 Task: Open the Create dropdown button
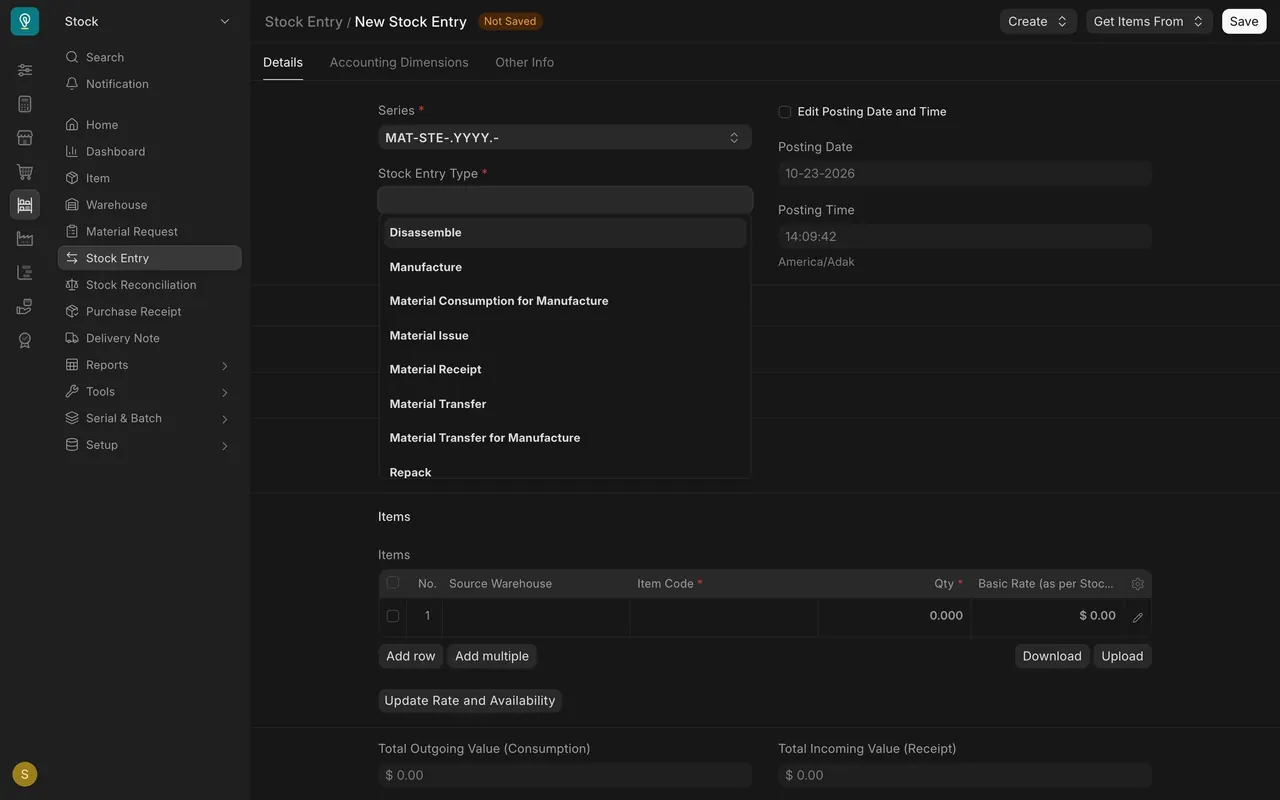pyautogui.click(x=1038, y=21)
